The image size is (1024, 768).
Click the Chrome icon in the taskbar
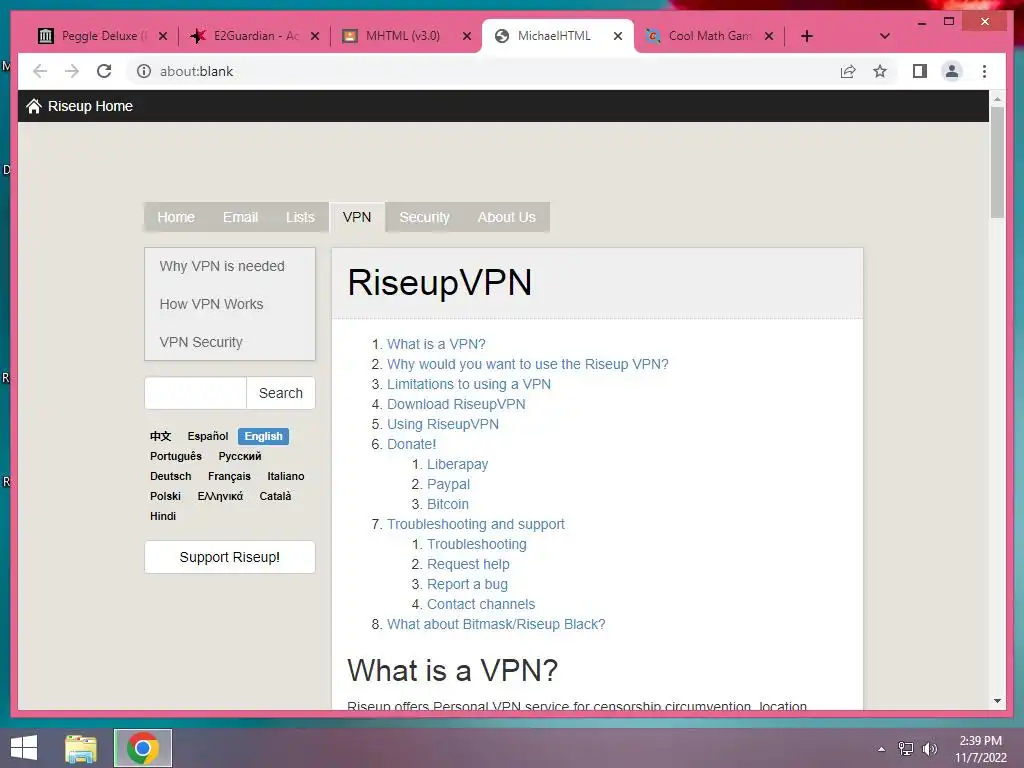point(143,748)
